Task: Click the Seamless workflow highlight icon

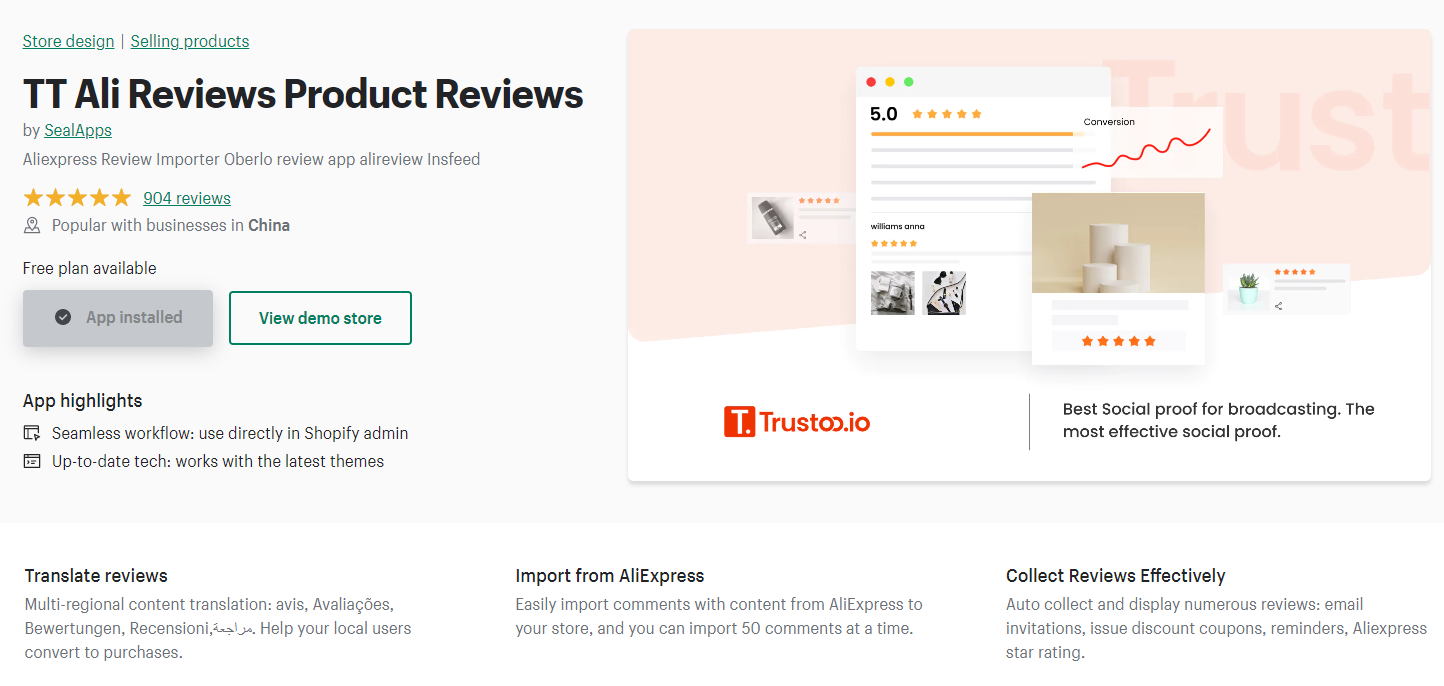Action: coord(33,433)
